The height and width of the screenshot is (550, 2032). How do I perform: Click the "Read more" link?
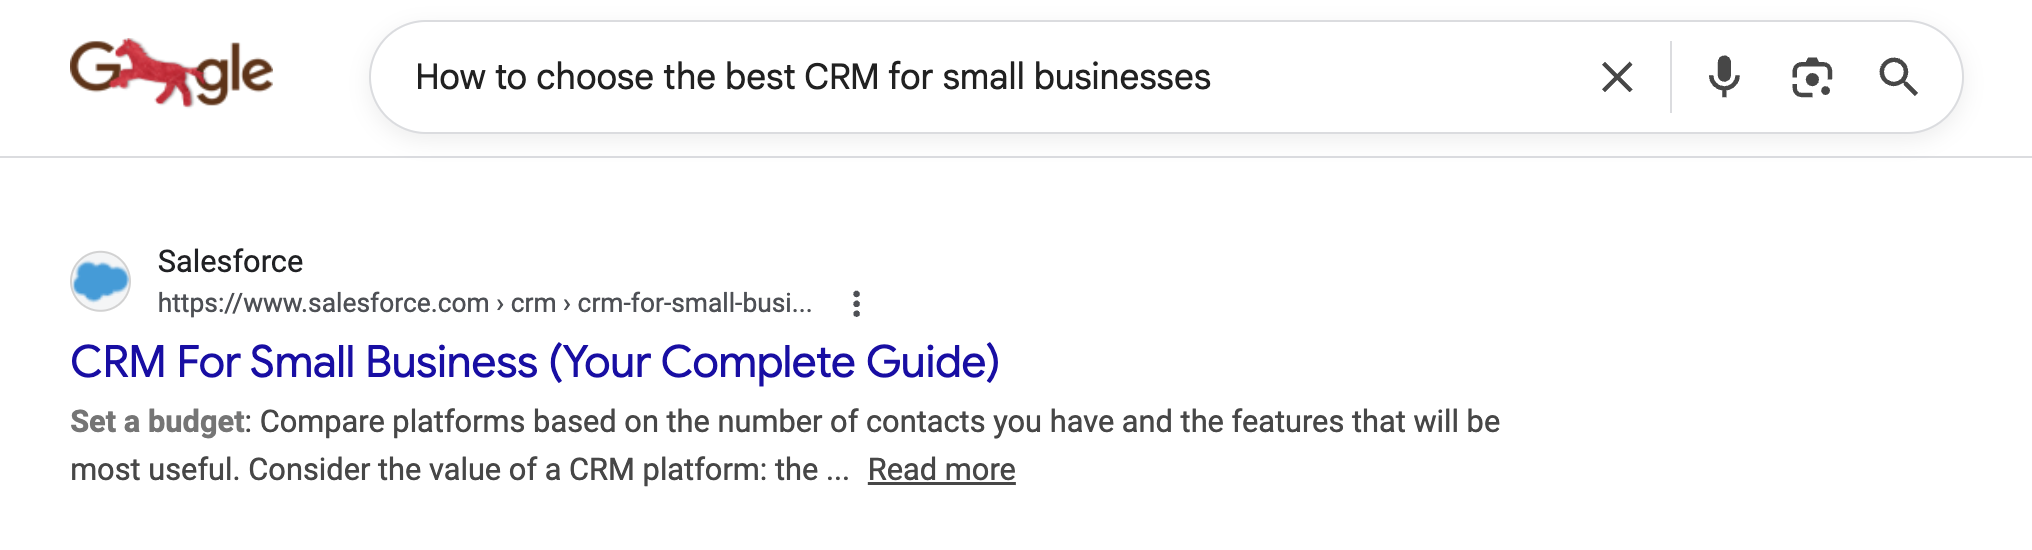941,469
